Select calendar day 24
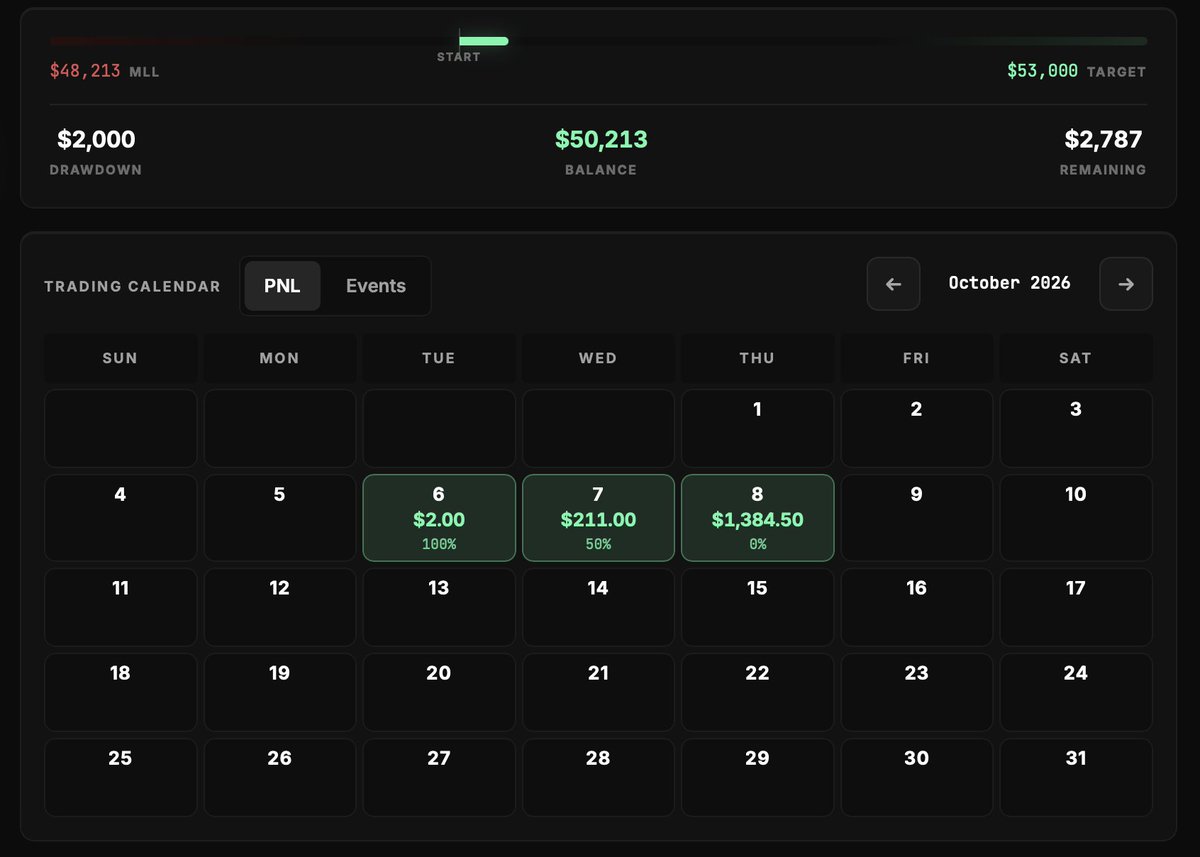 (x=1076, y=692)
